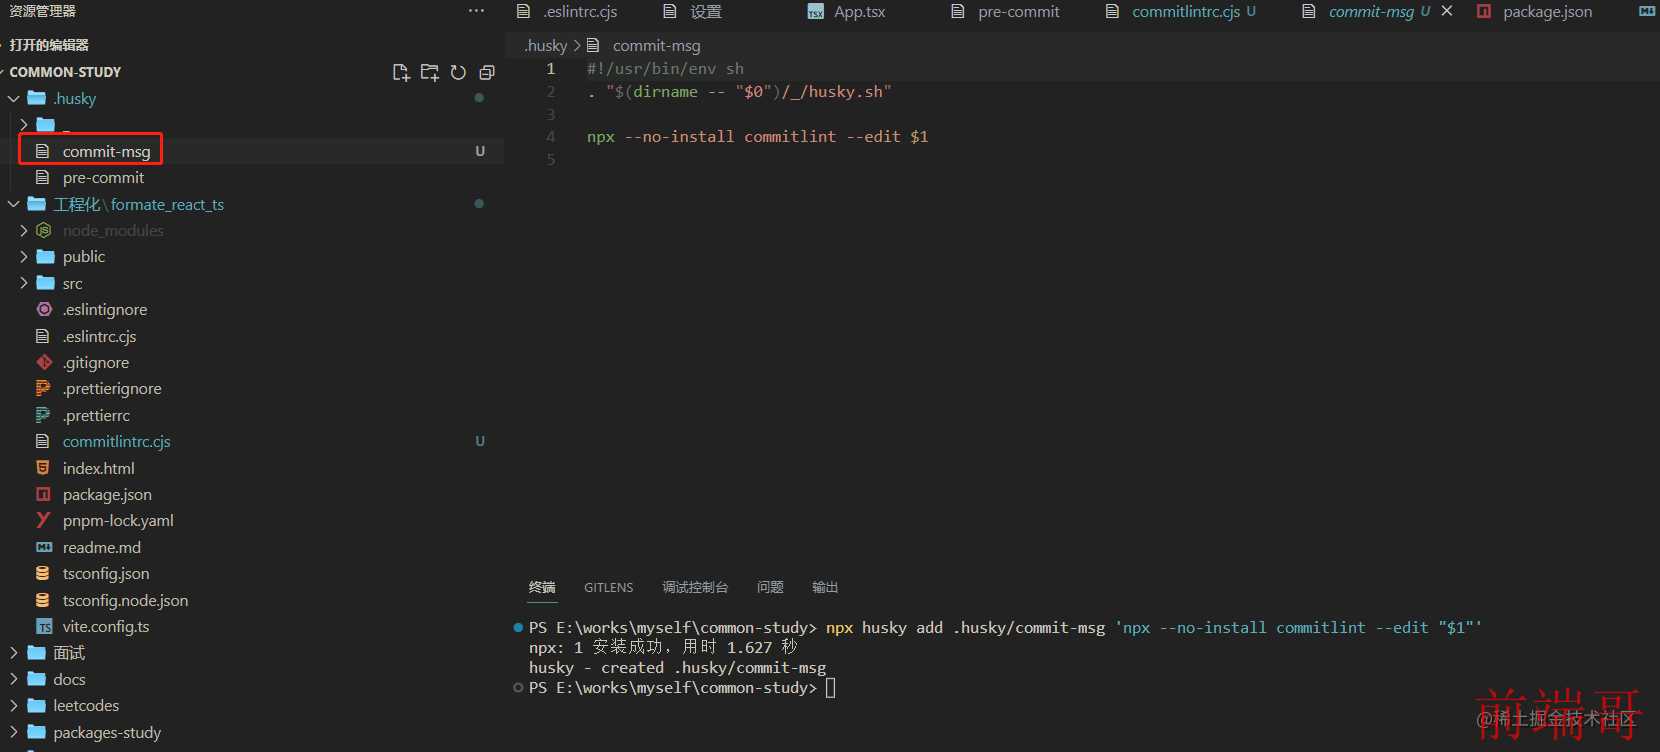Click the vite.config.ts TypeScript icon

point(44,626)
